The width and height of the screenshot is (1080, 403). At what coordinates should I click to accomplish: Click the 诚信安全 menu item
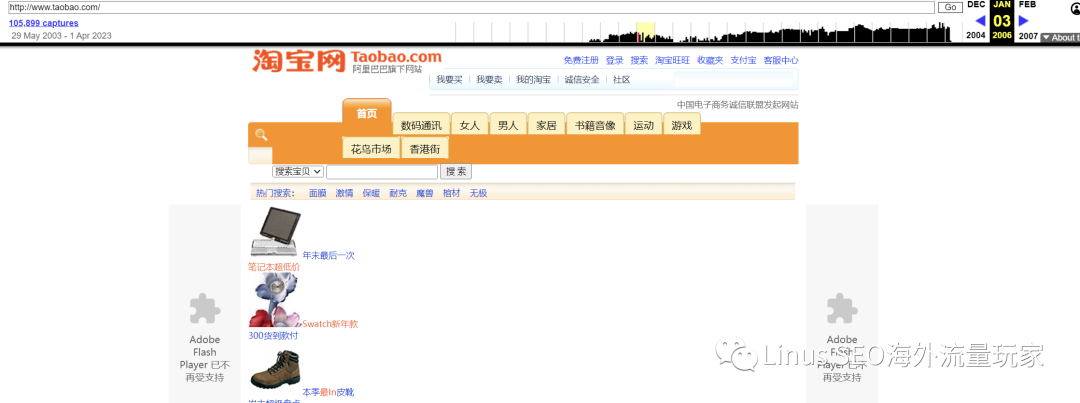582,80
